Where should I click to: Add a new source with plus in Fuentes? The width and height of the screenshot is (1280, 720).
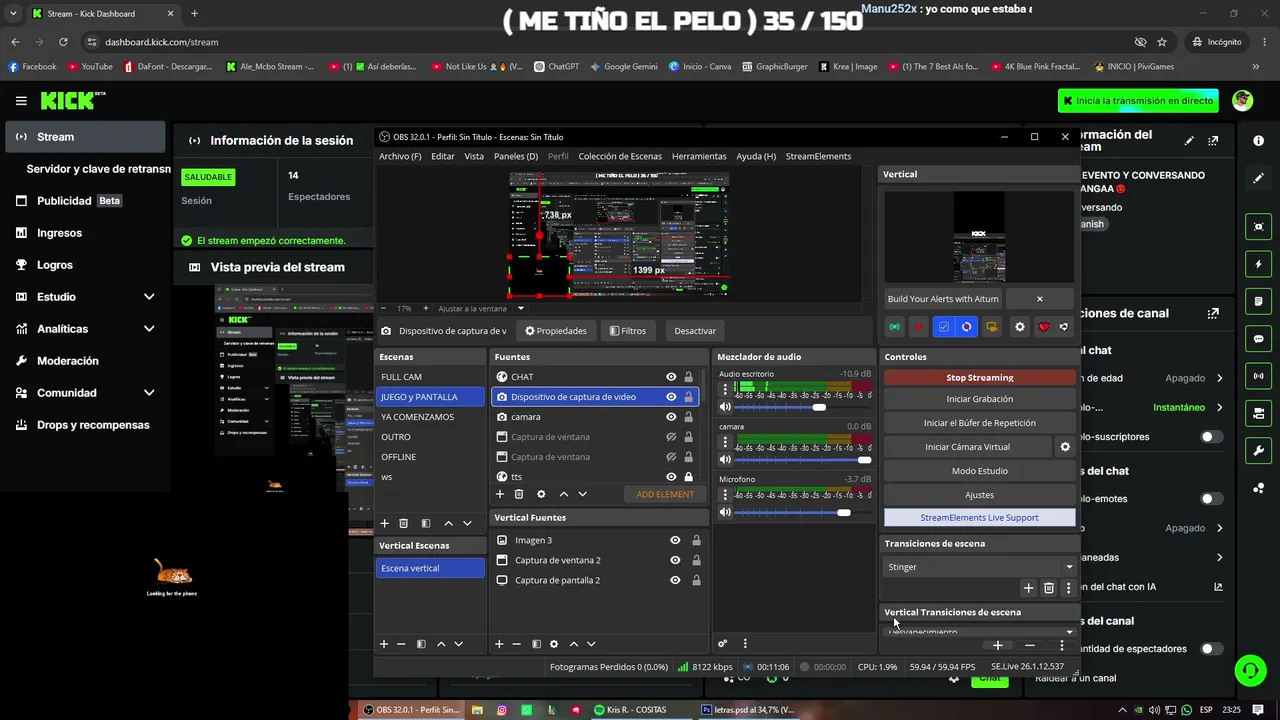[500, 494]
